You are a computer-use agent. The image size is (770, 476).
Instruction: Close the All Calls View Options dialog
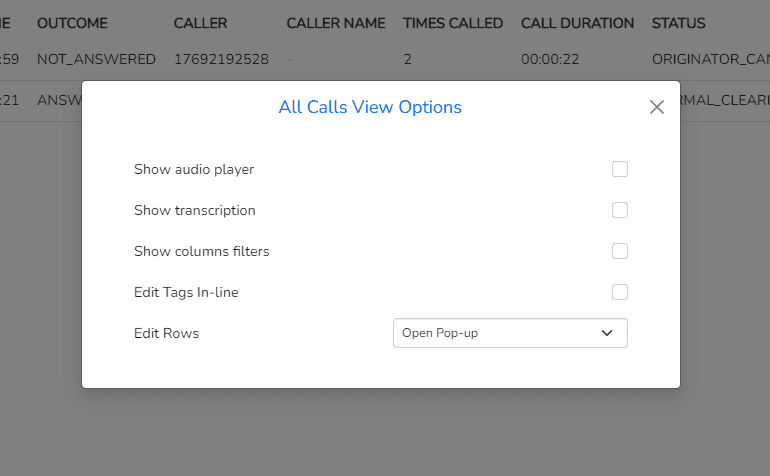pyautogui.click(x=657, y=107)
